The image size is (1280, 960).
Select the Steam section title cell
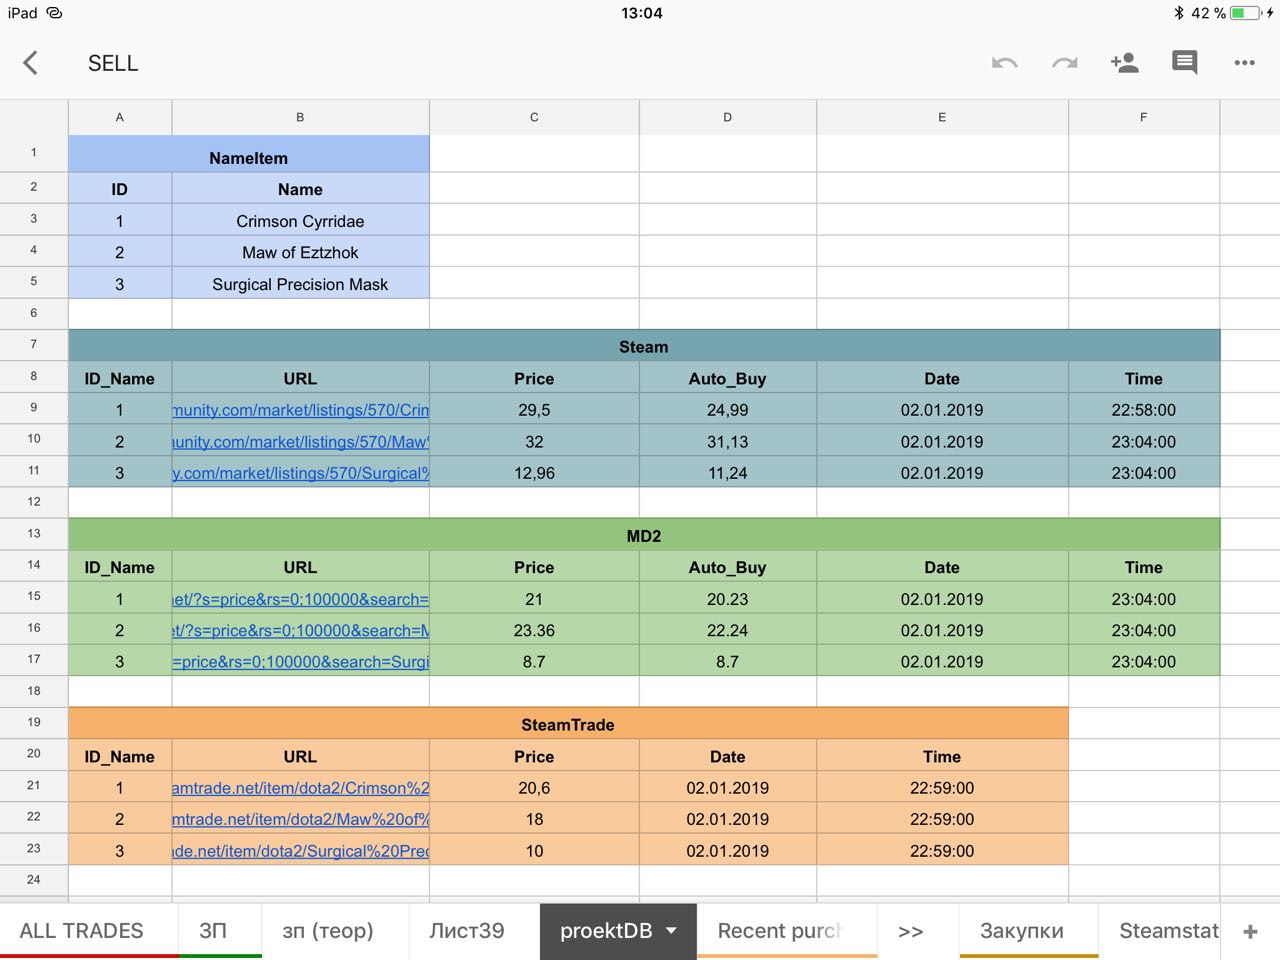tap(644, 346)
